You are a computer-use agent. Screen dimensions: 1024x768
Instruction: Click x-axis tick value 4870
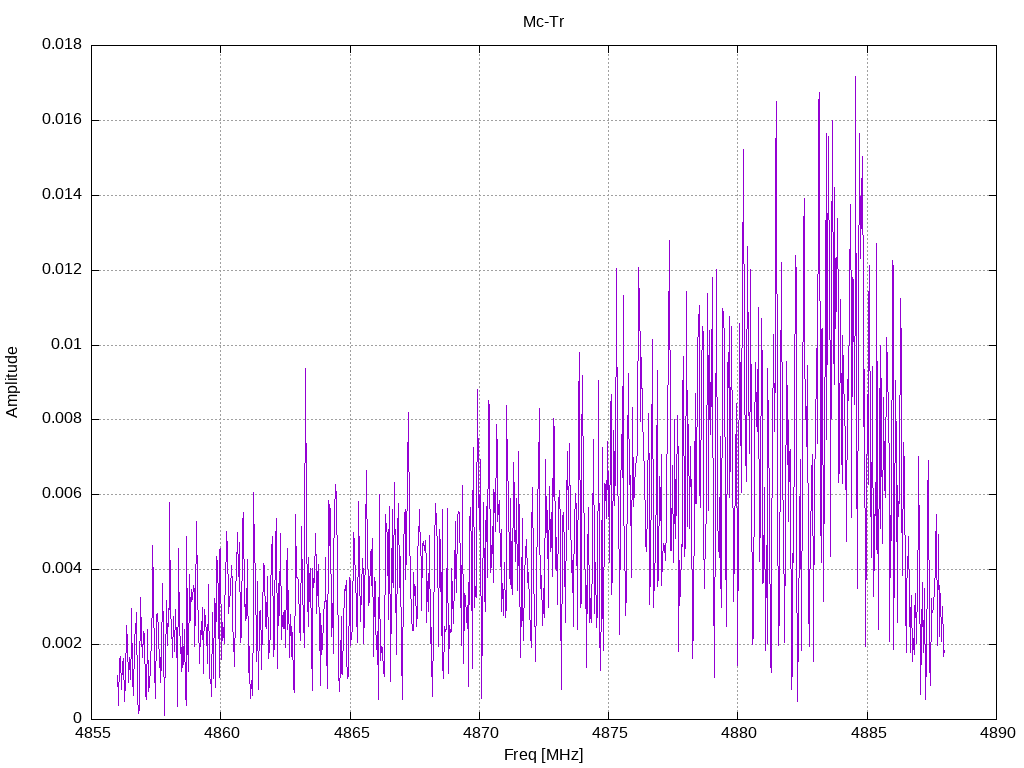click(x=479, y=733)
